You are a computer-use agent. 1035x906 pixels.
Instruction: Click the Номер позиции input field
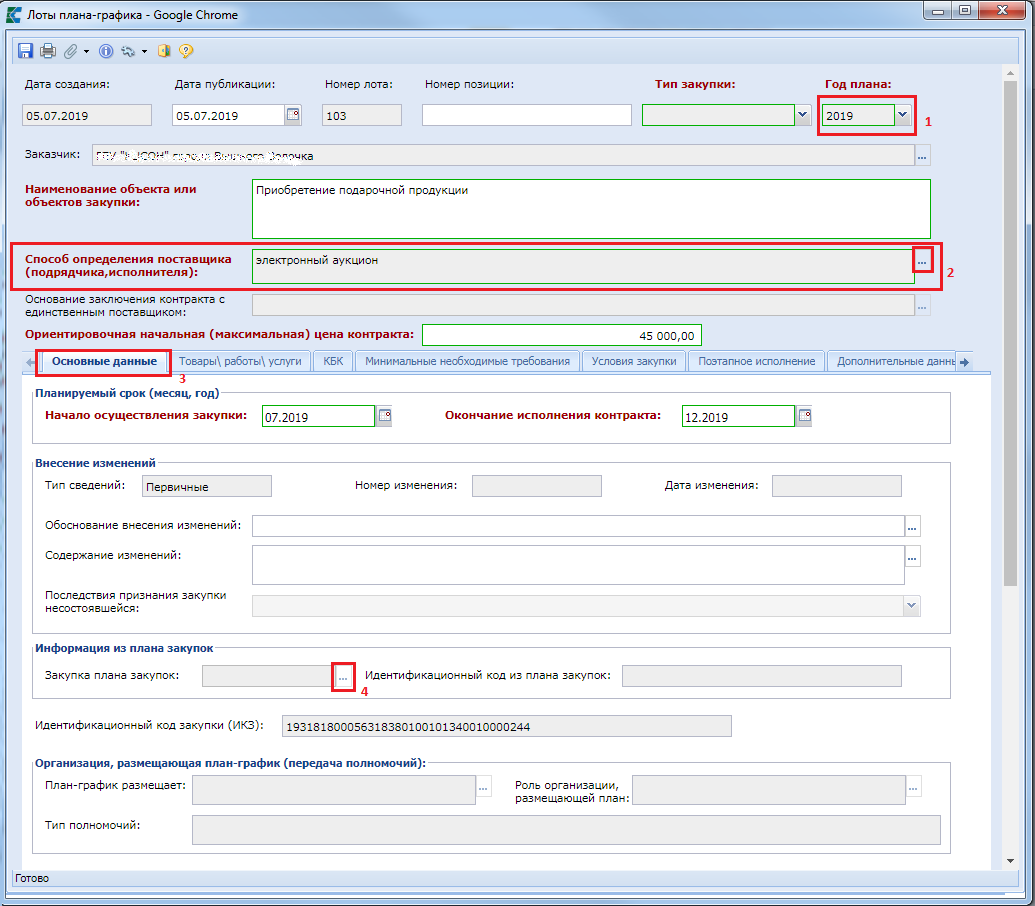(526, 116)
